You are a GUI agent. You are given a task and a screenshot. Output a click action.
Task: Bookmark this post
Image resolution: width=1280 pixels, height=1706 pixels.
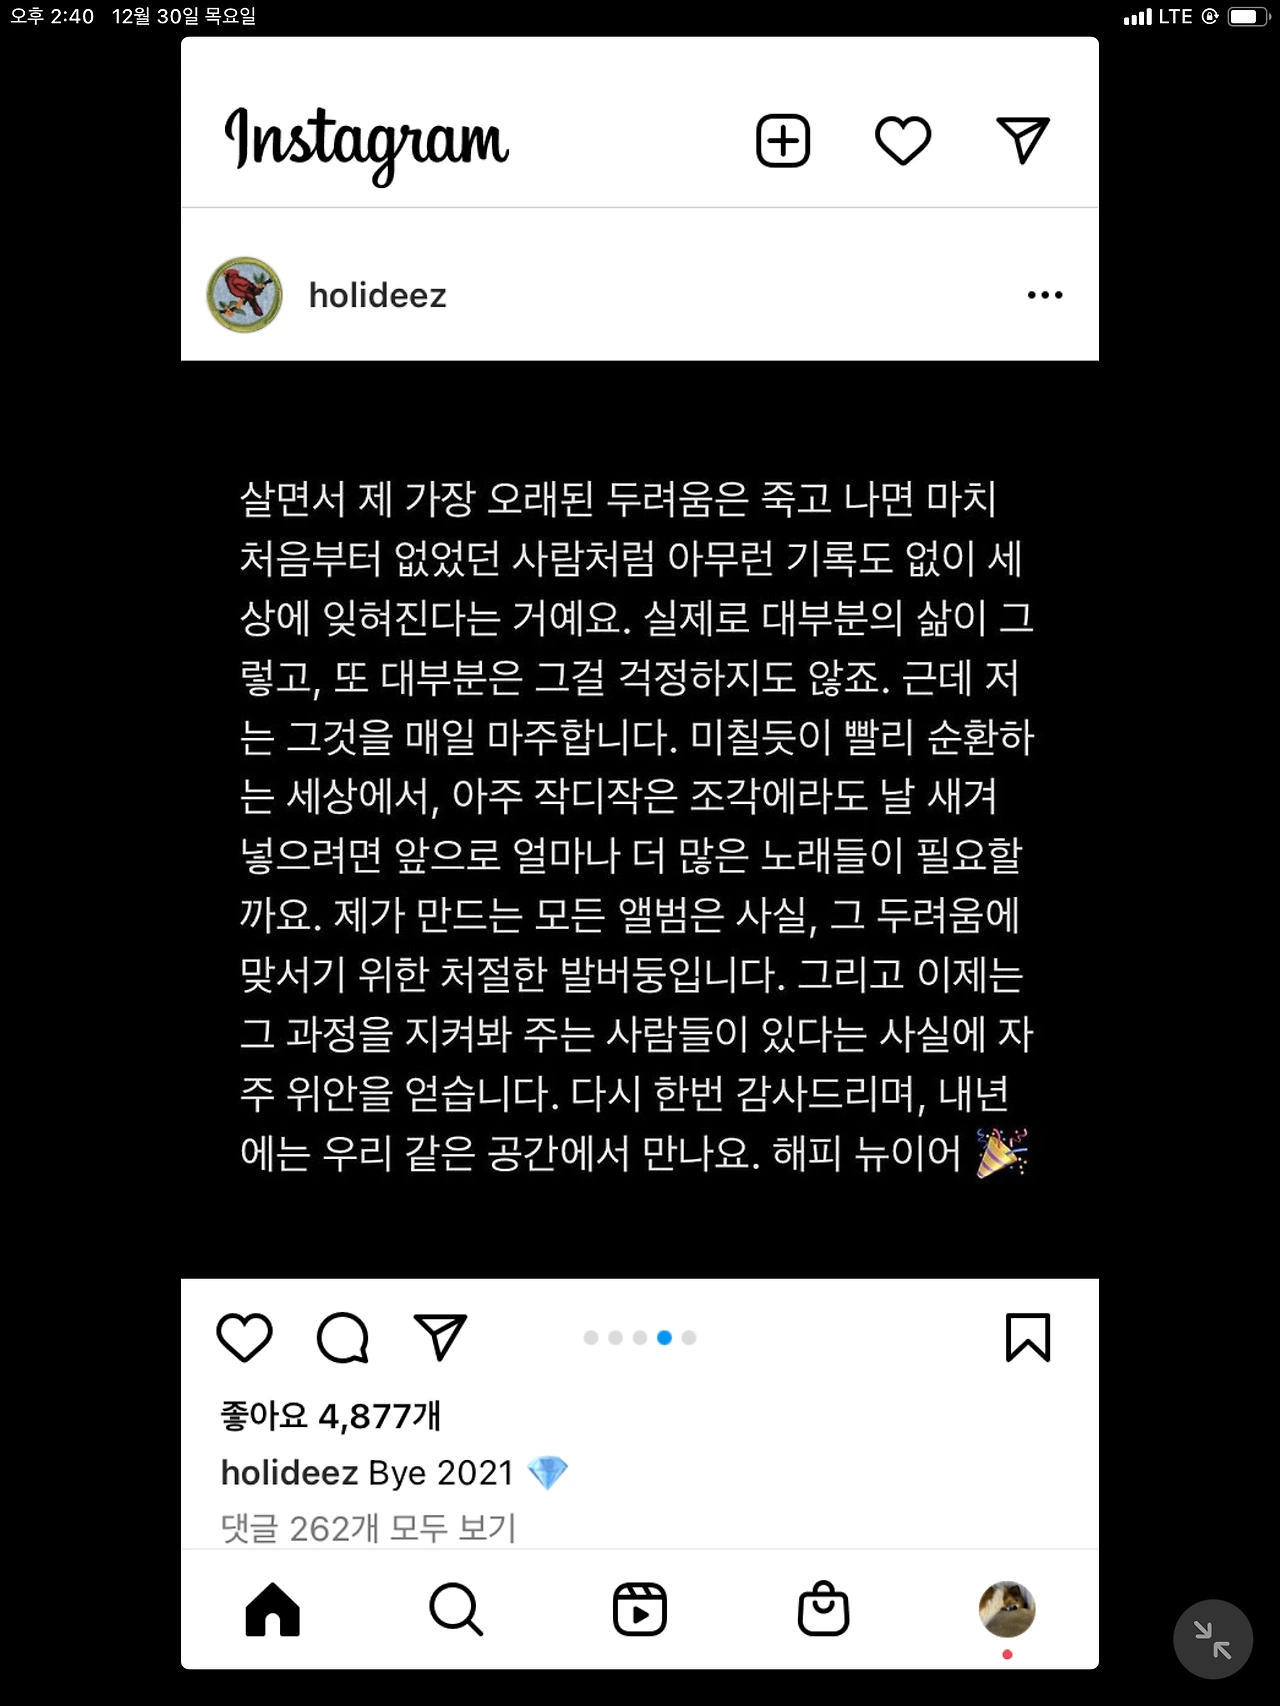1028,1337
